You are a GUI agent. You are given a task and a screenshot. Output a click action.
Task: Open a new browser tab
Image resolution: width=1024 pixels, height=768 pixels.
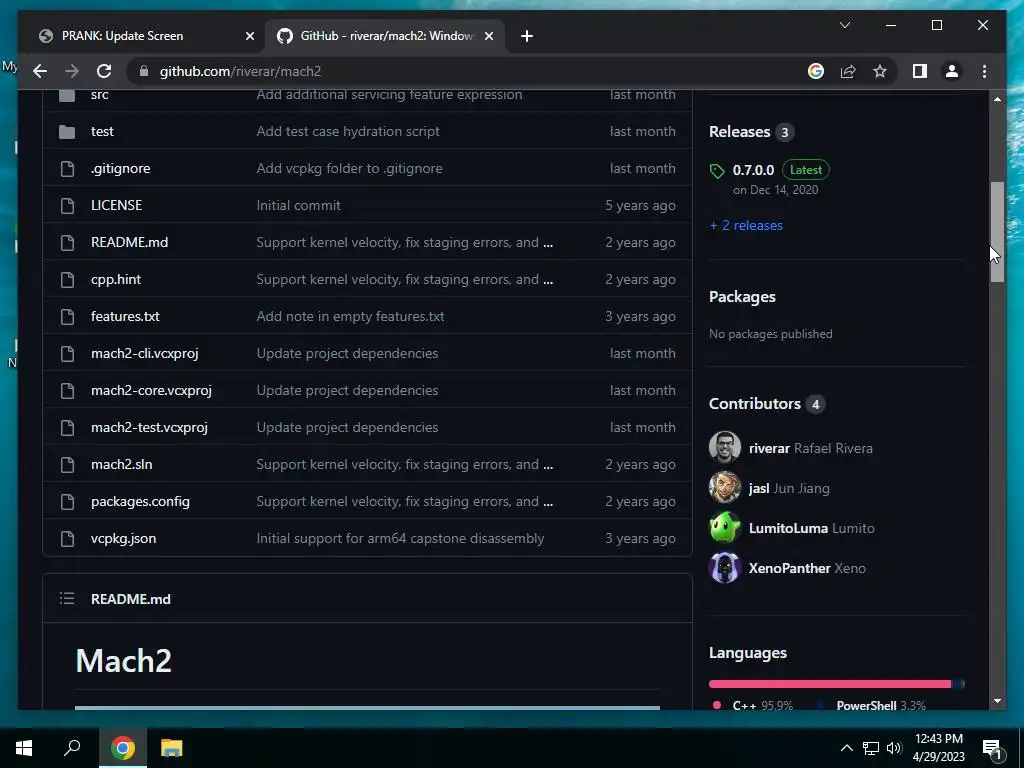(527, 36)
